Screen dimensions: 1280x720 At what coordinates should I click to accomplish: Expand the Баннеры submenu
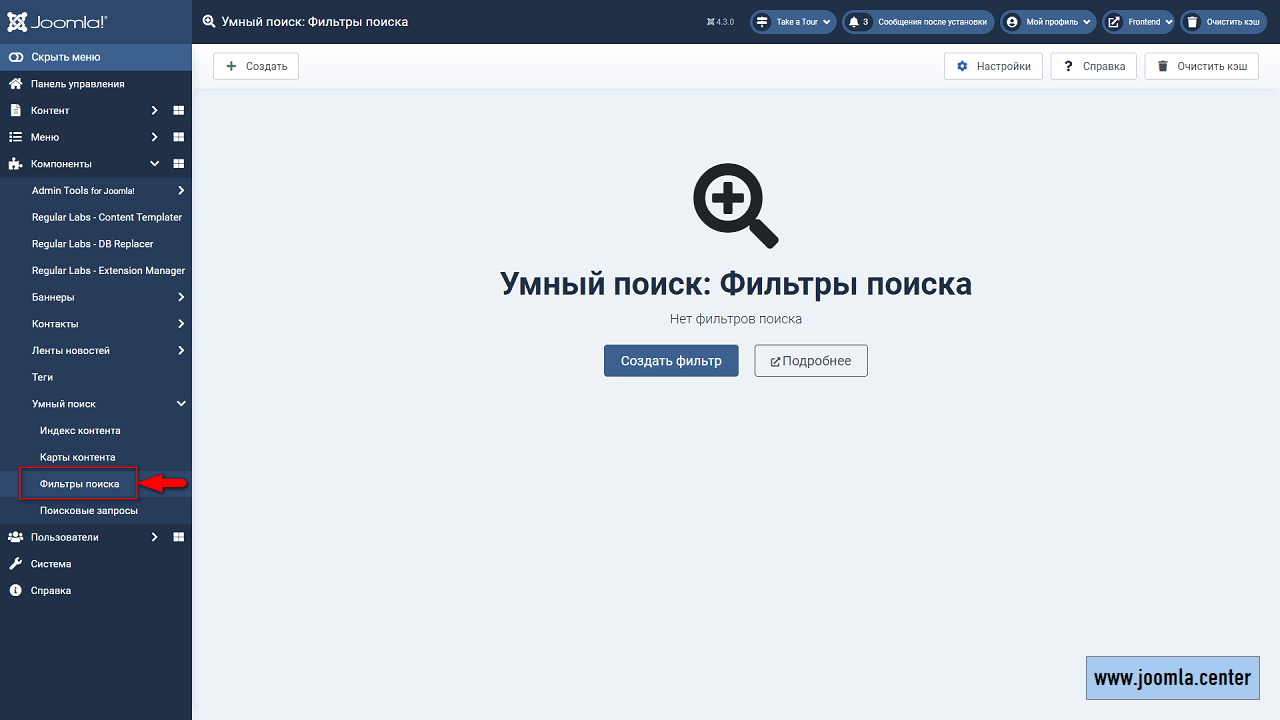pyautogui.click(x=181, y=297)
